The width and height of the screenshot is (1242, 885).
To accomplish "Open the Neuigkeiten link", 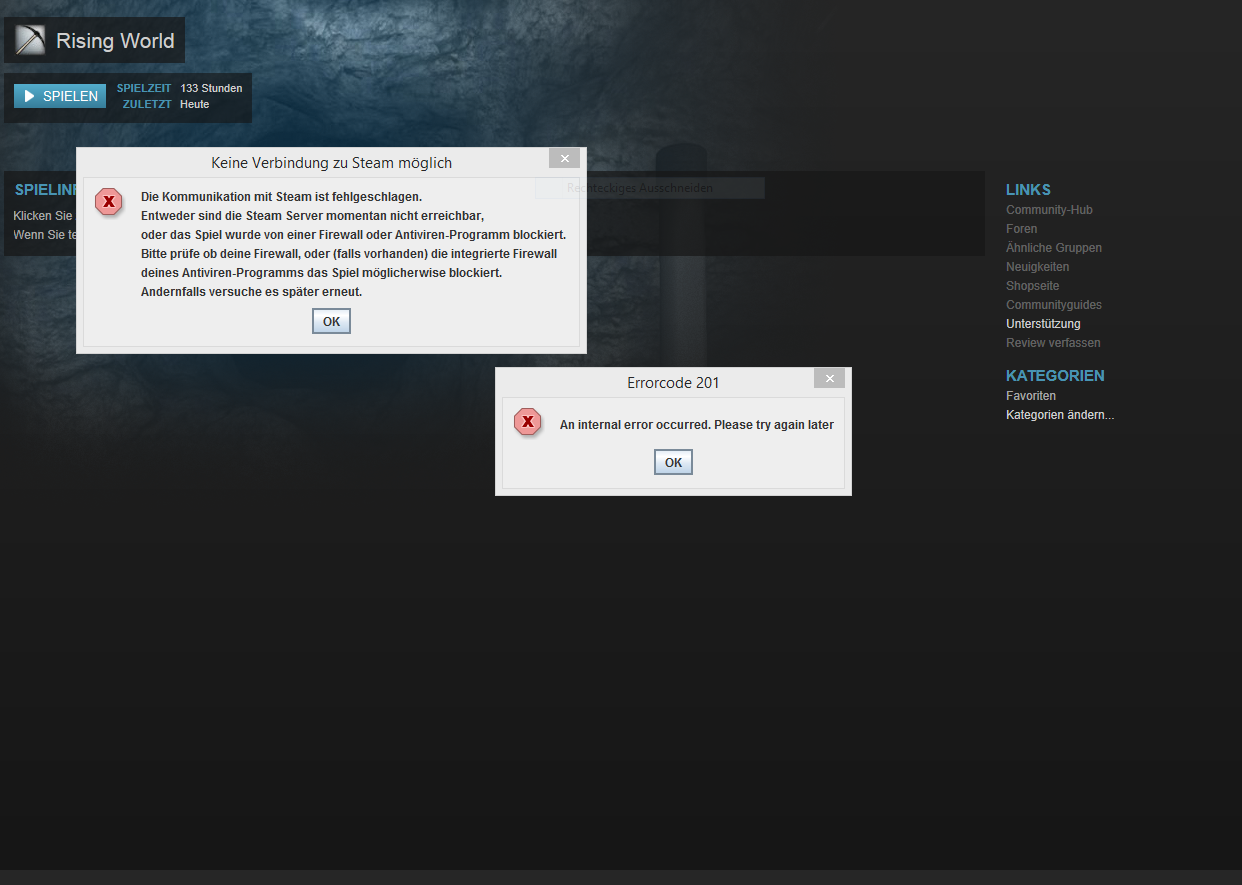I will pos(1037,267).
